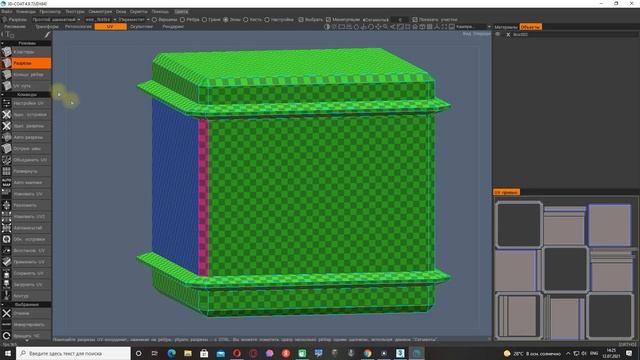The image size is (640, 360).
Task: Toggle the Манипулятор checkbox
Action: click(328, 20)
